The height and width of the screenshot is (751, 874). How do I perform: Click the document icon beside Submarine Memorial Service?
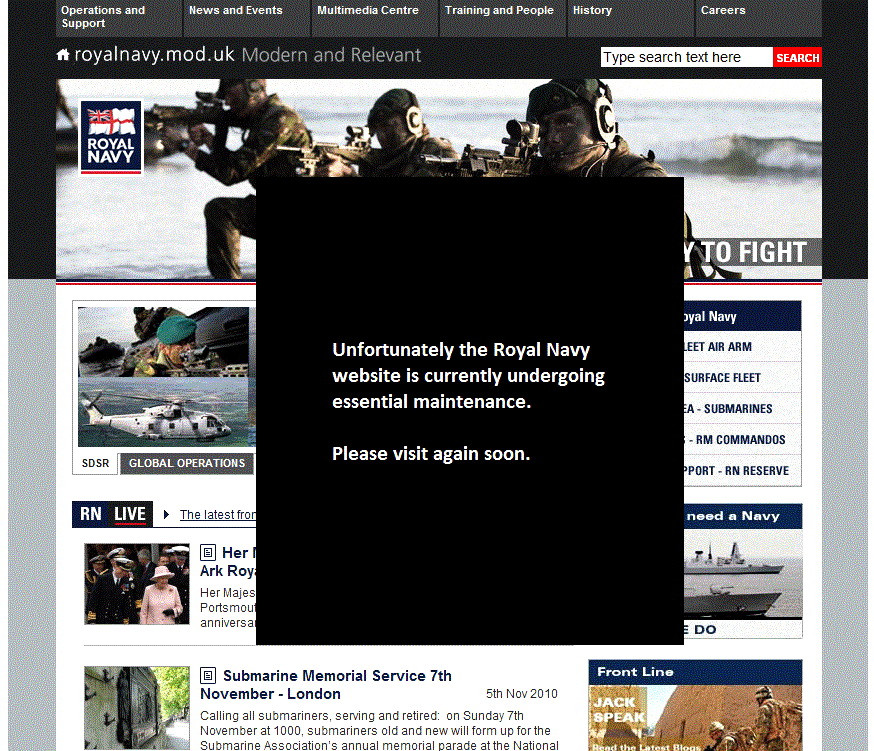tap(208, 676)
